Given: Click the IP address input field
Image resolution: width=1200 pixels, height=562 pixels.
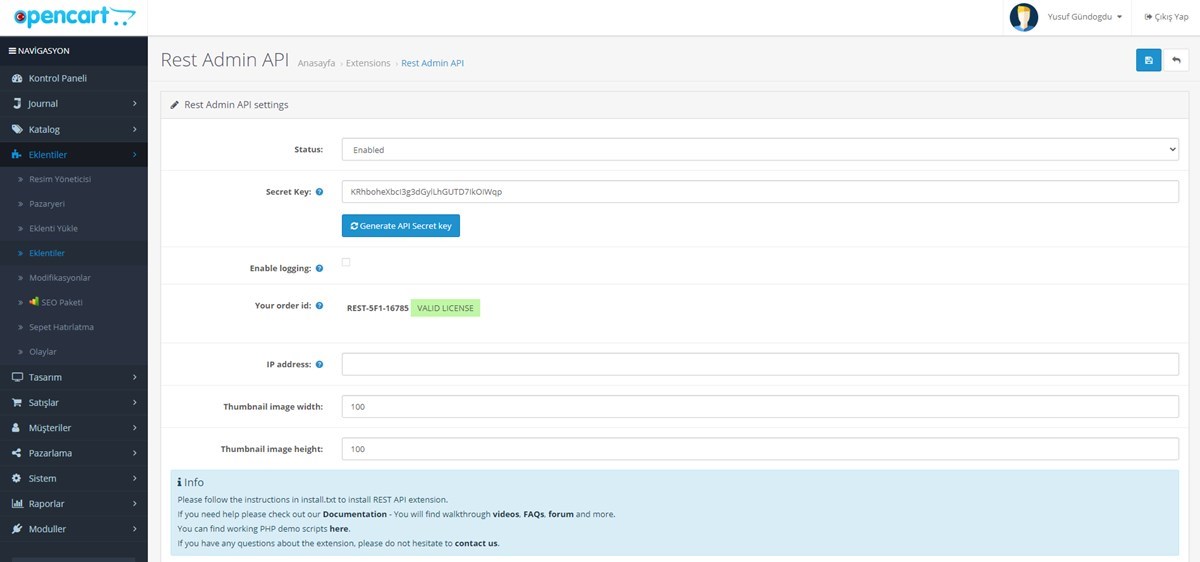Looking at the screenshot, I should 760,364.
